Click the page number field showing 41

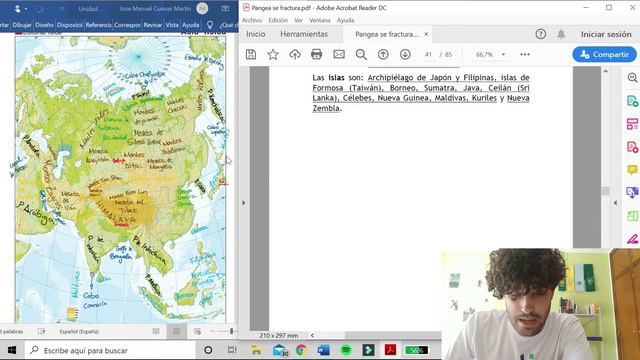(428, 54)
